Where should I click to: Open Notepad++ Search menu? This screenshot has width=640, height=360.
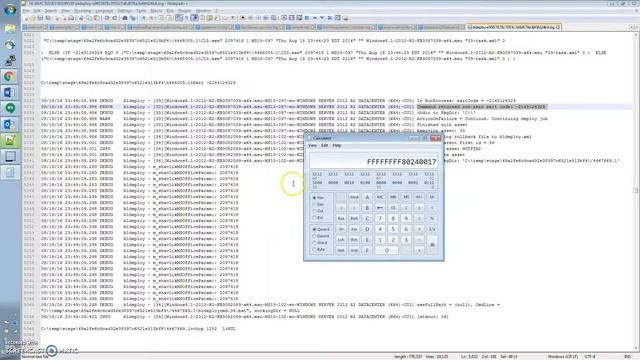[51, 11]
